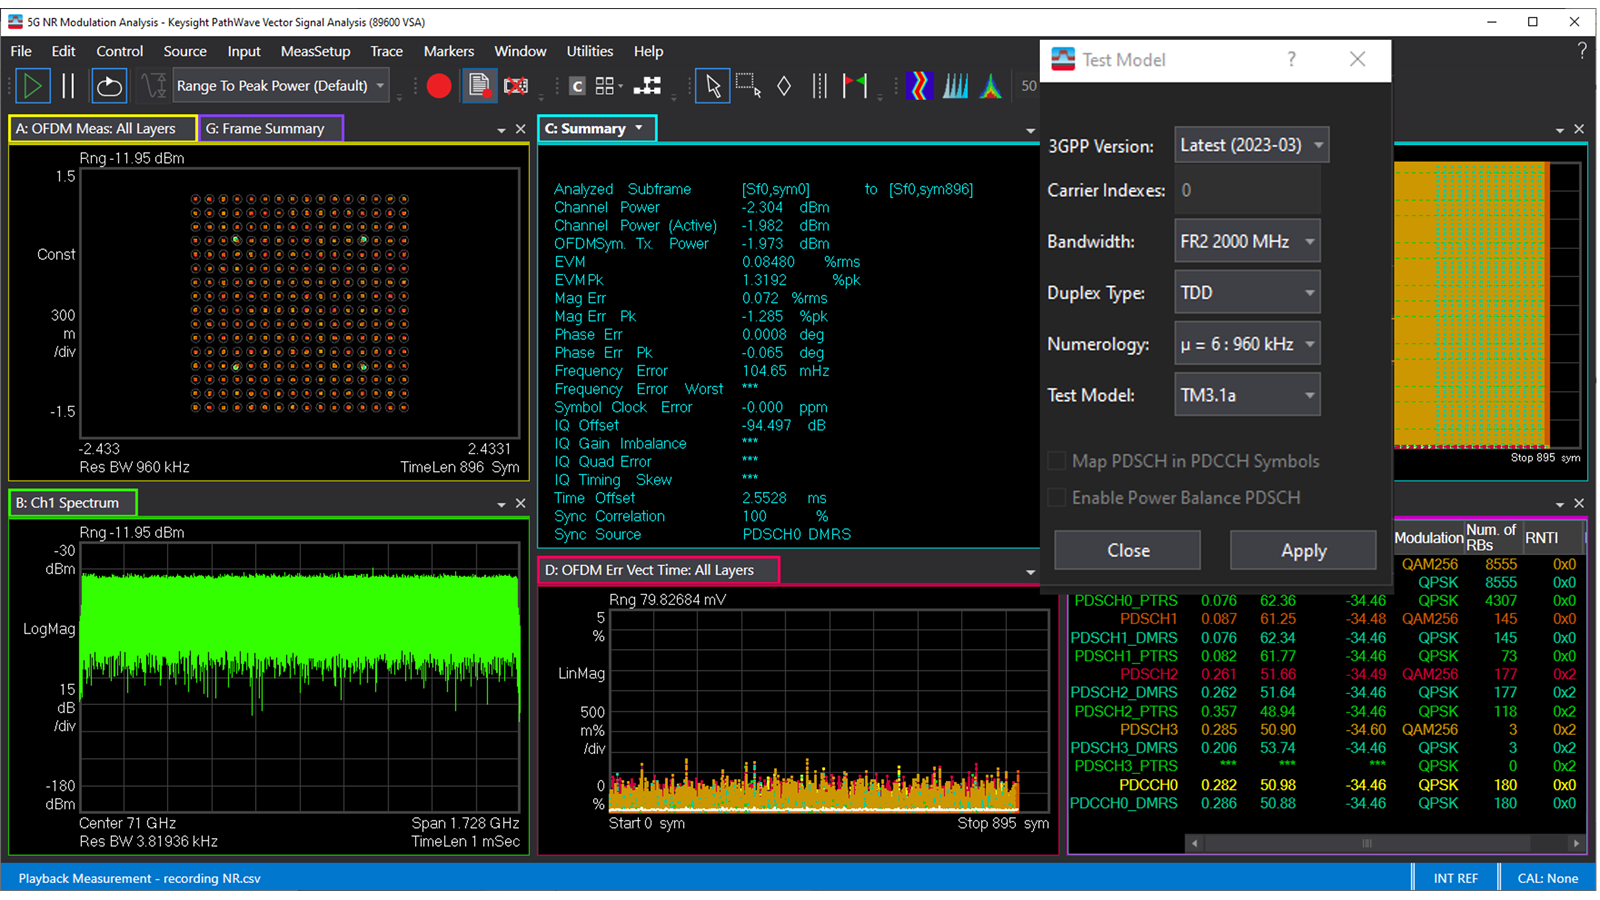Open the cumulative history persistence display icon
Screen dimensions: 1600x900
click(x=955, y=85)
